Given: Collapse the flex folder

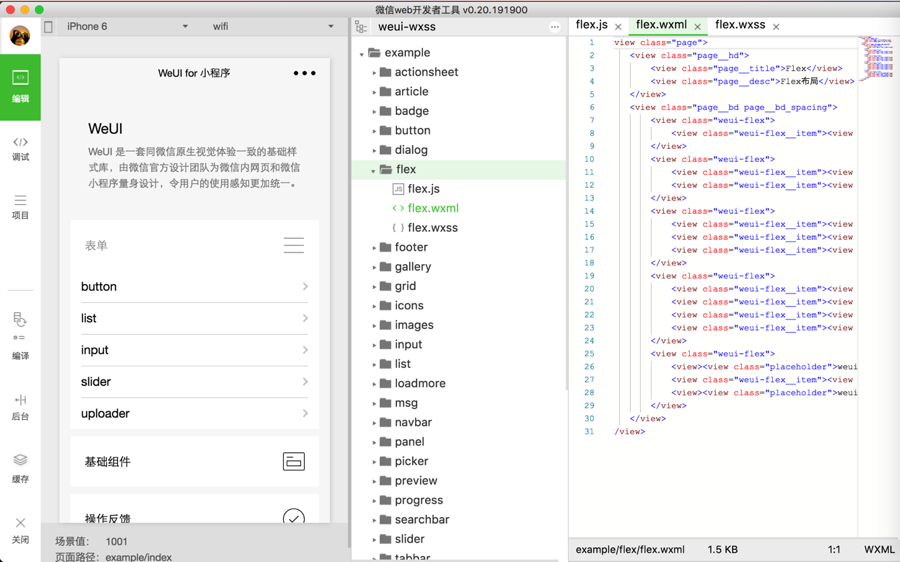Looking at the screenshot, I should [x=373, y=170].
